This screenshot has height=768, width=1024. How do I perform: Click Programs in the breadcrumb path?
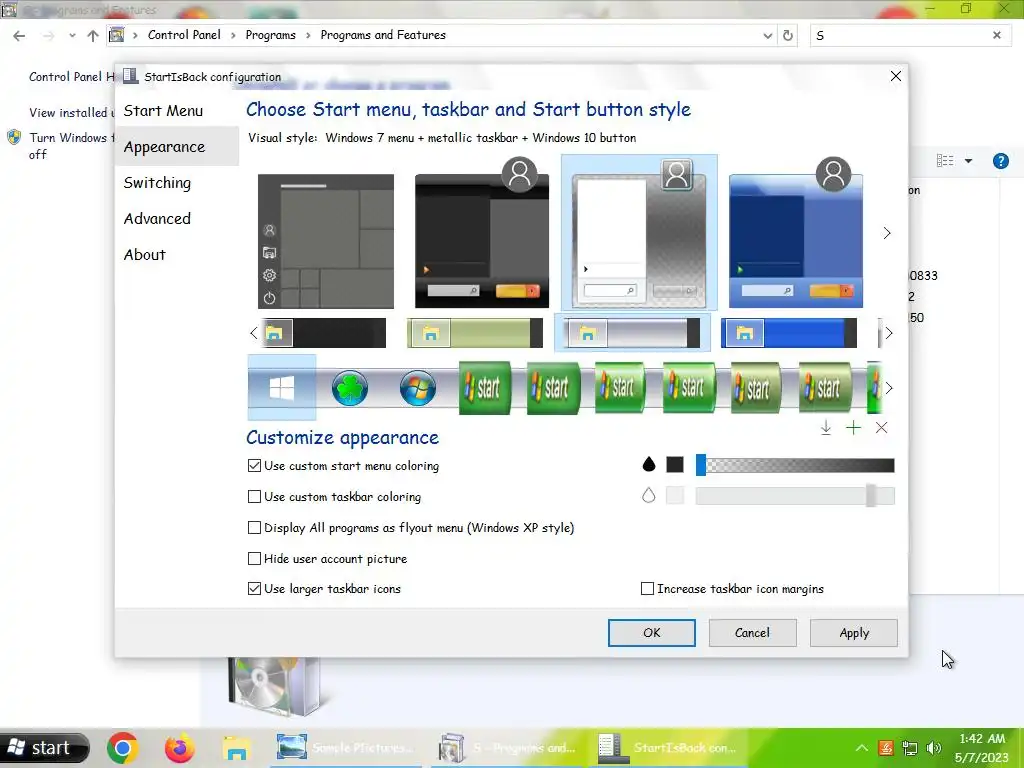[270, 35]
